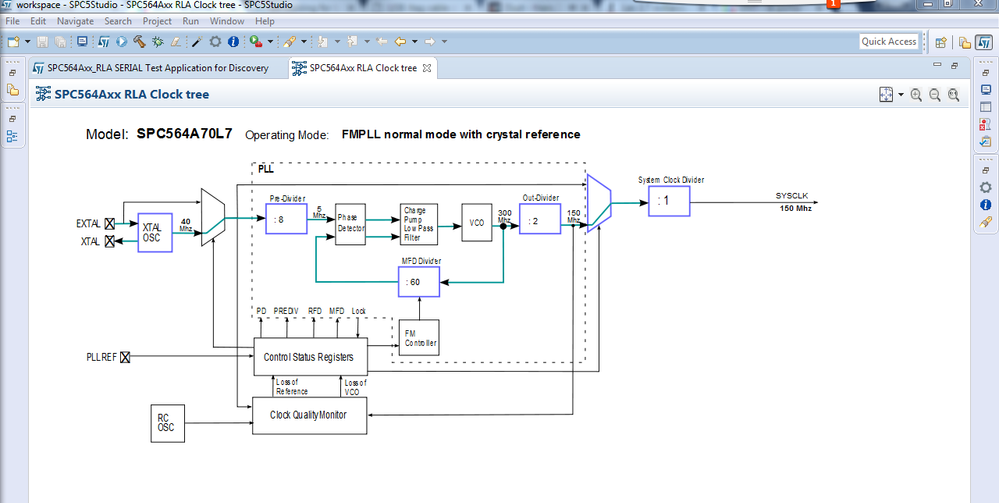Open the clipboard Tasks view icon
The width and height of the screenshot is (999, 503).
[x=986, y=141]
